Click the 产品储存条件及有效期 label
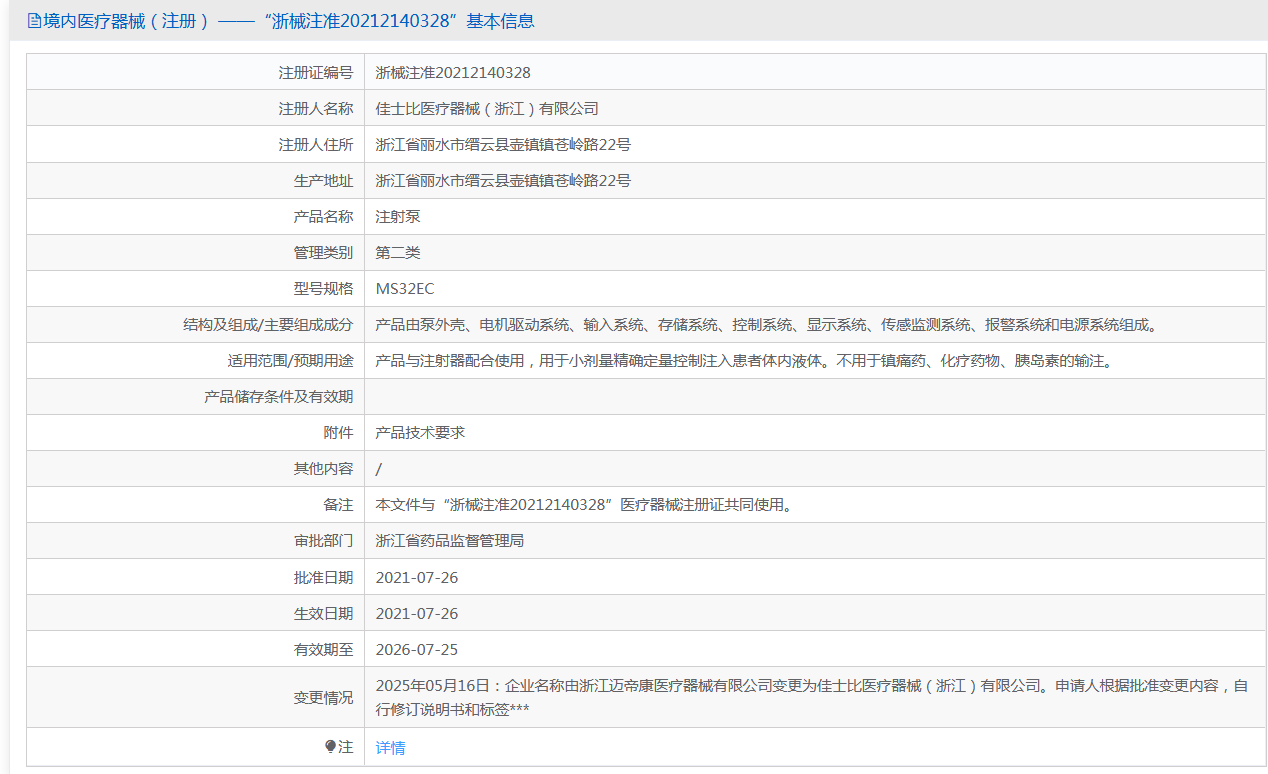 point(278,397)
